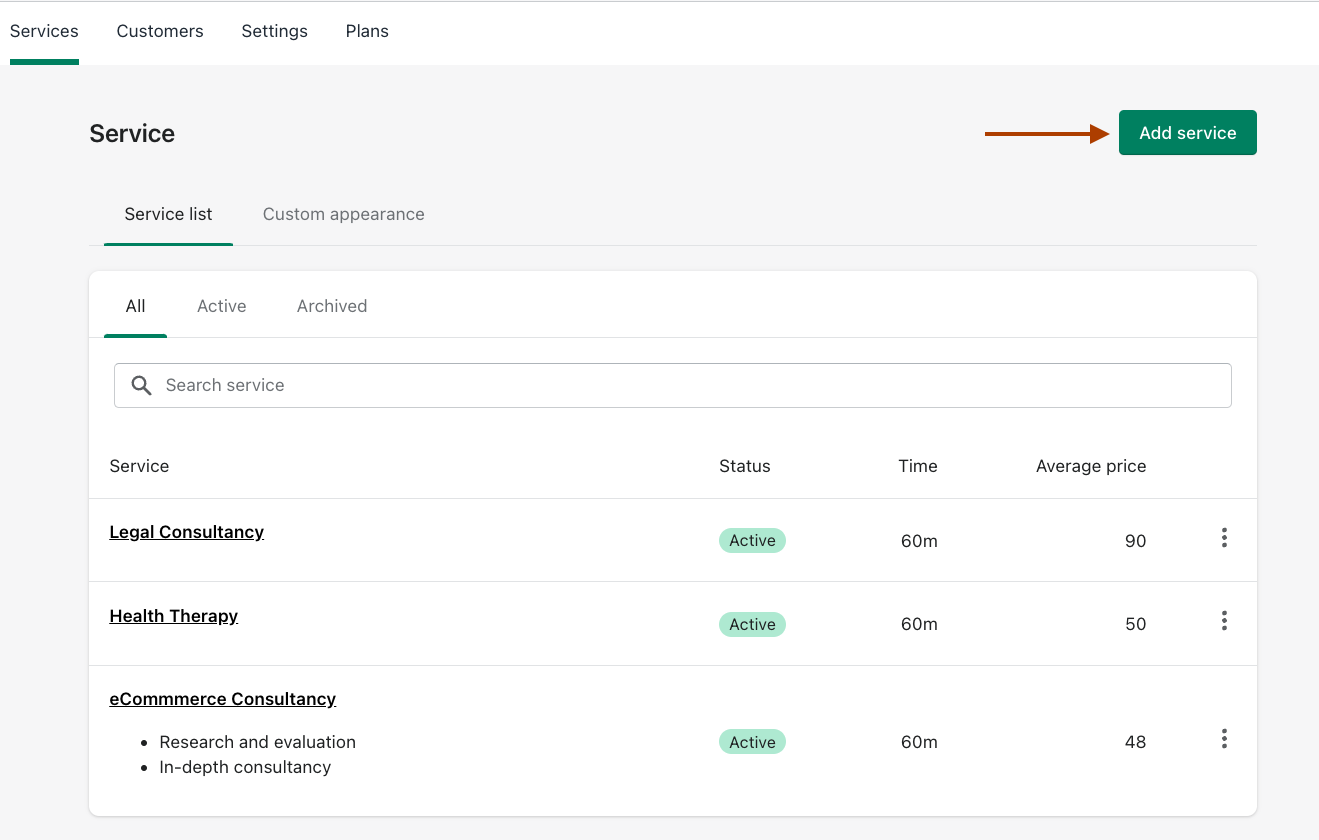Click the search magnifier icon
1319x840 pixels.
(142, 386)
